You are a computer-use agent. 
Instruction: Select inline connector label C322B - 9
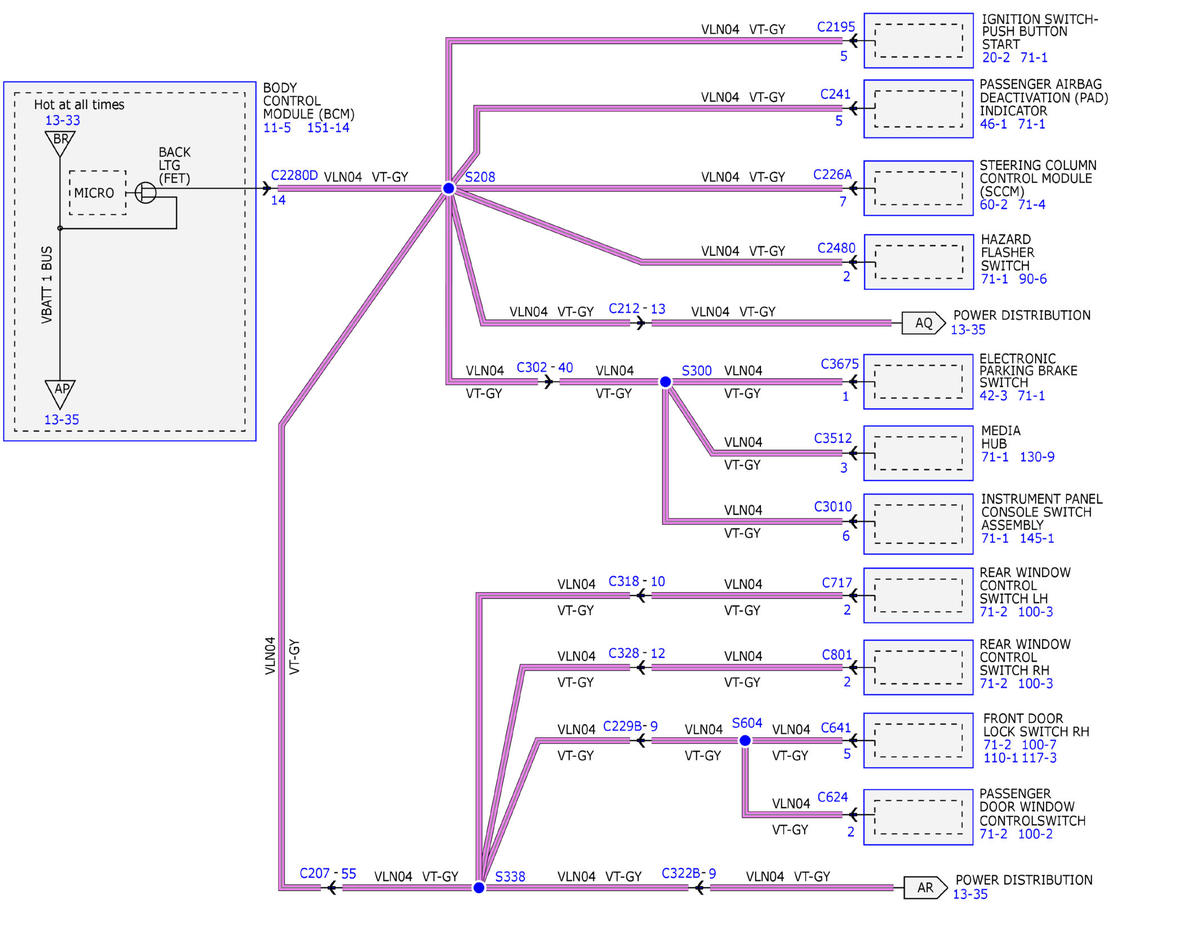689,874
